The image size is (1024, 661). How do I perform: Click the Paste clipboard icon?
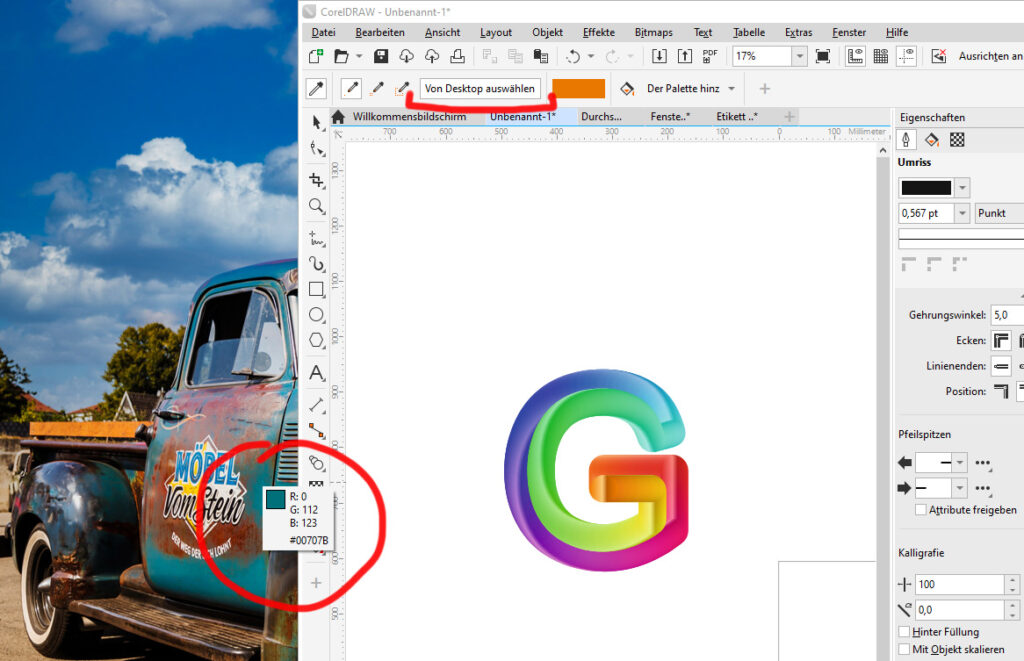pyautogui.click(x=541, y=56)
